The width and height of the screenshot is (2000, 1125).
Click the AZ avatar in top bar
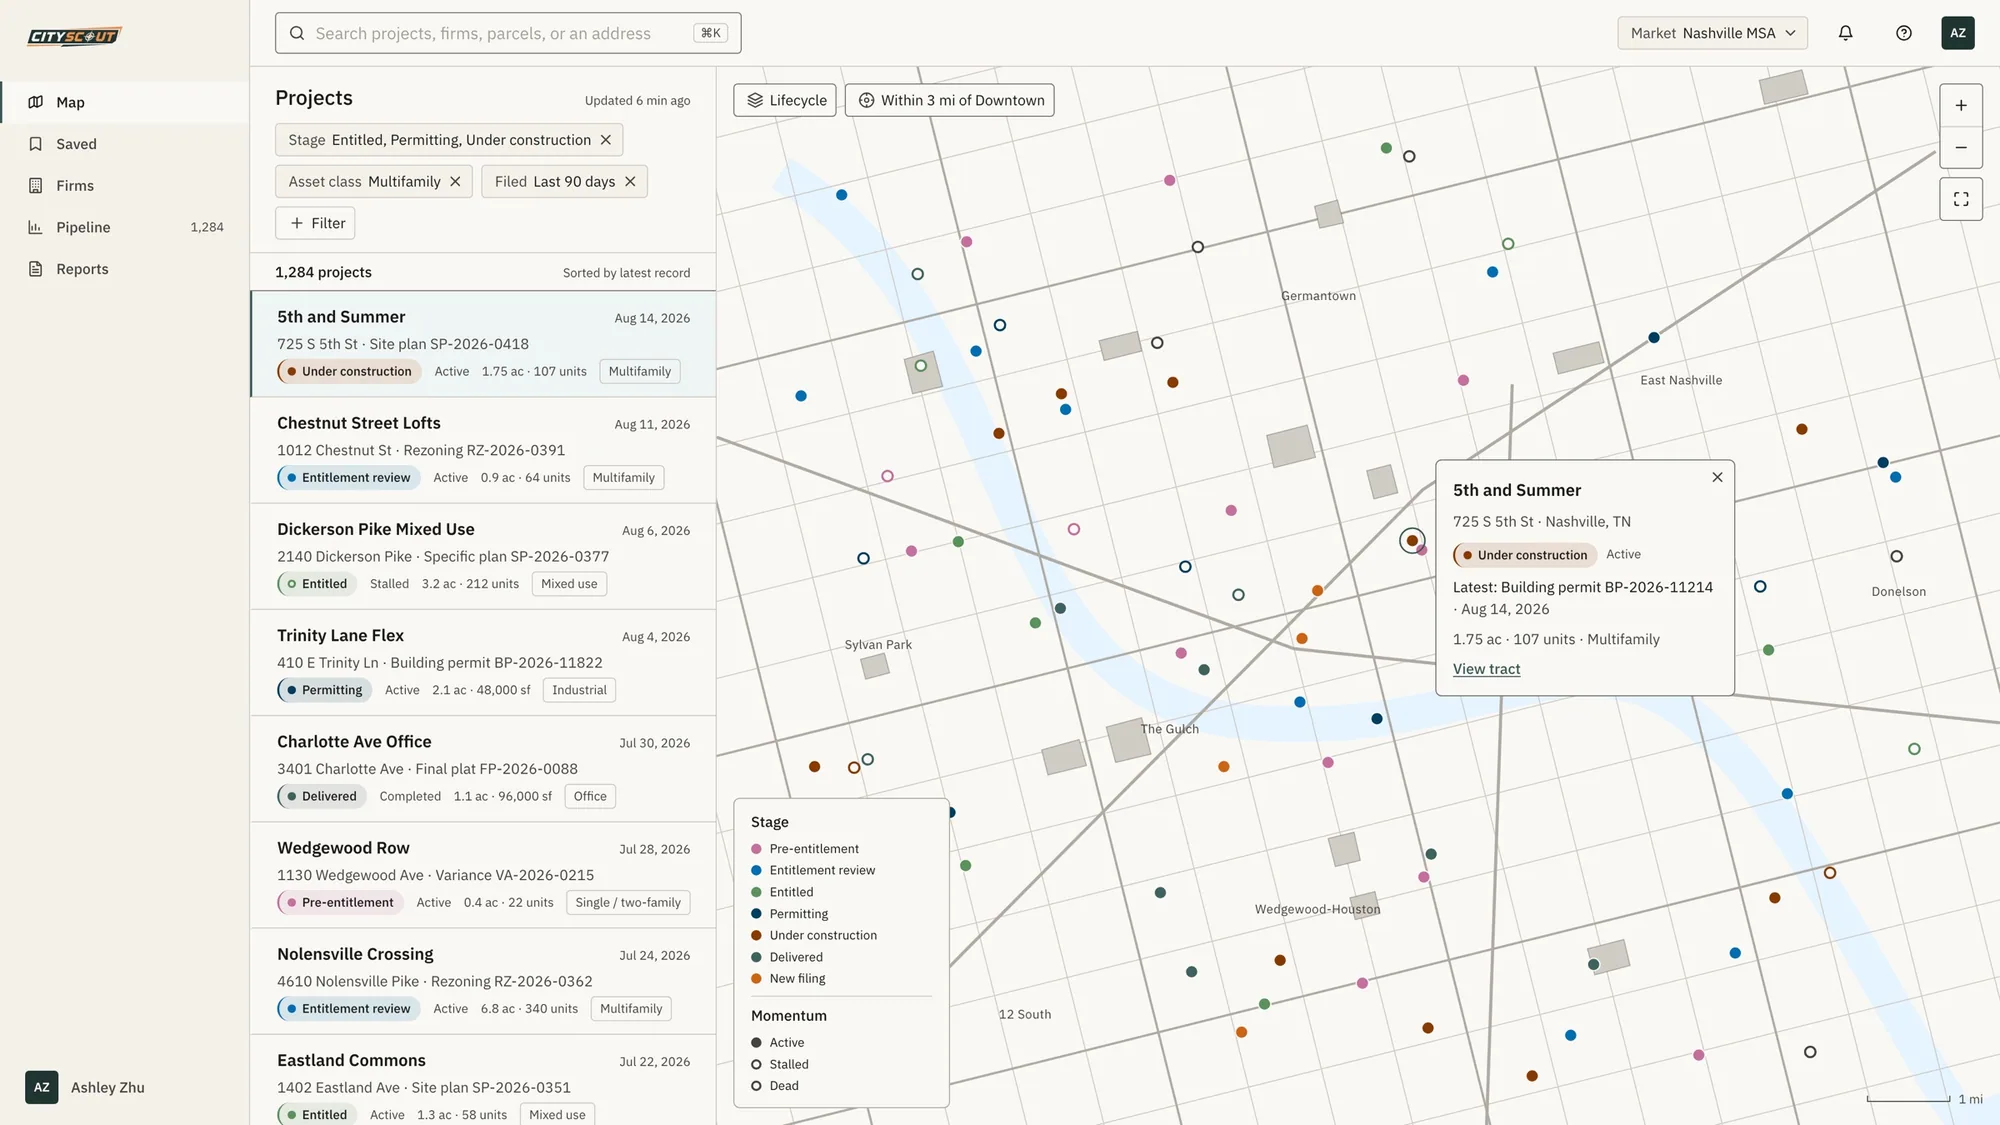[1957, 33]
